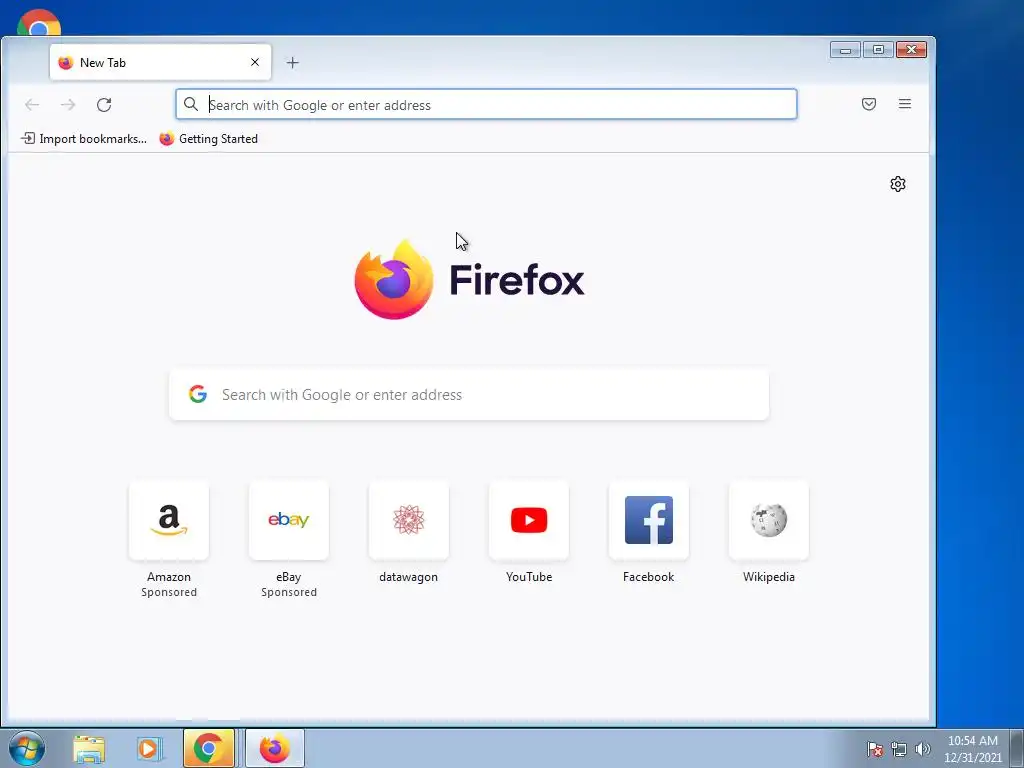Viewport: 1024px width, 768px height.
Task: Close the Firefox window
Action: [912, 50]
